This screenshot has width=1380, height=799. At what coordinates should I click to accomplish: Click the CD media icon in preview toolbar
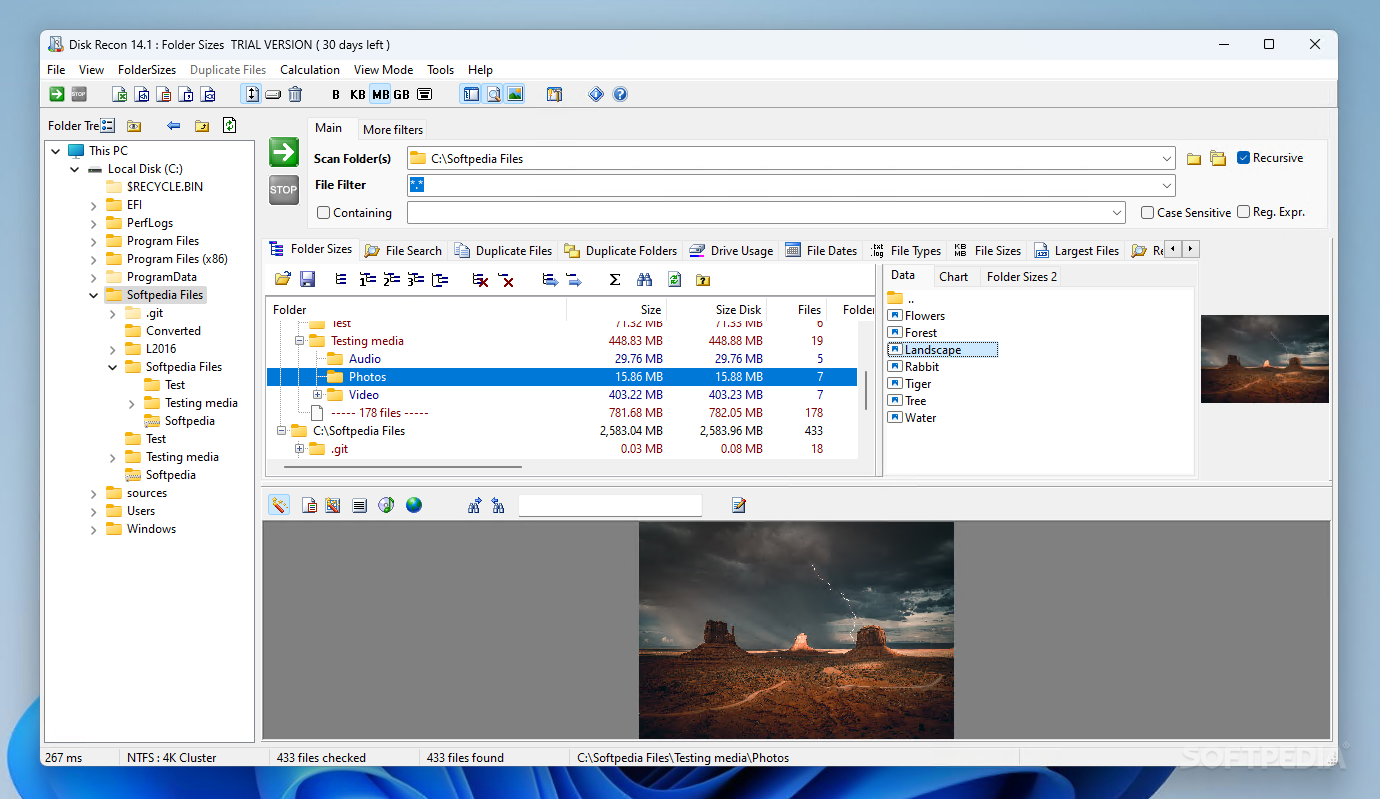click(x=387, y=505)
